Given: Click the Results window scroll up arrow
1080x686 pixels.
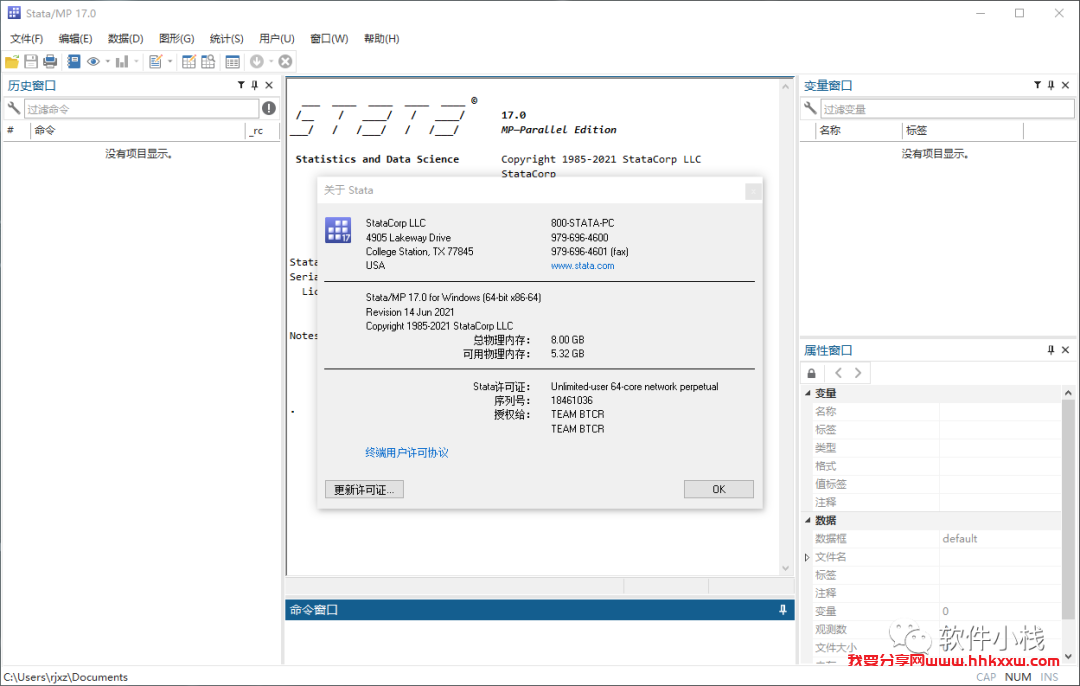Looking at the screenshot, I should [x=786, y=87].
